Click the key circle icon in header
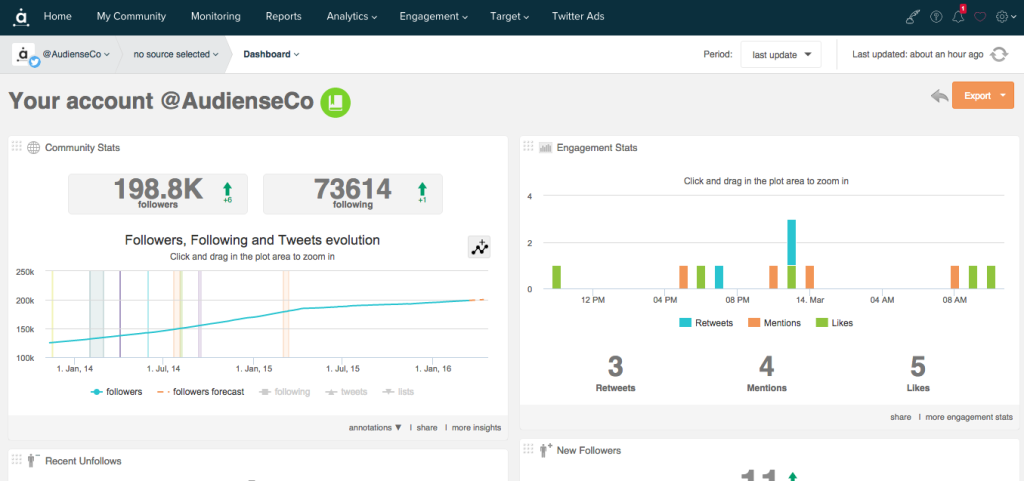The width and height of the screenshot is (1024, 481). click(936, 18)
